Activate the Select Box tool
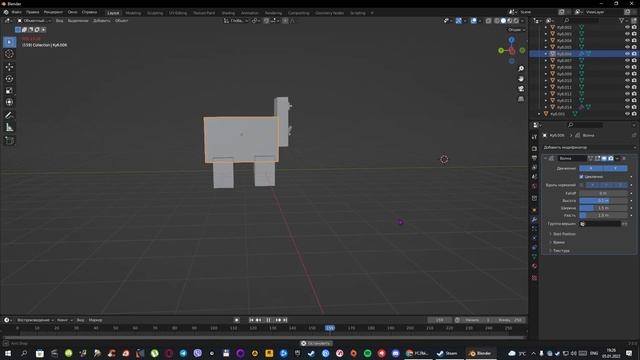The height and width of the screenshot is (360, 640). [x=9, y=42]
